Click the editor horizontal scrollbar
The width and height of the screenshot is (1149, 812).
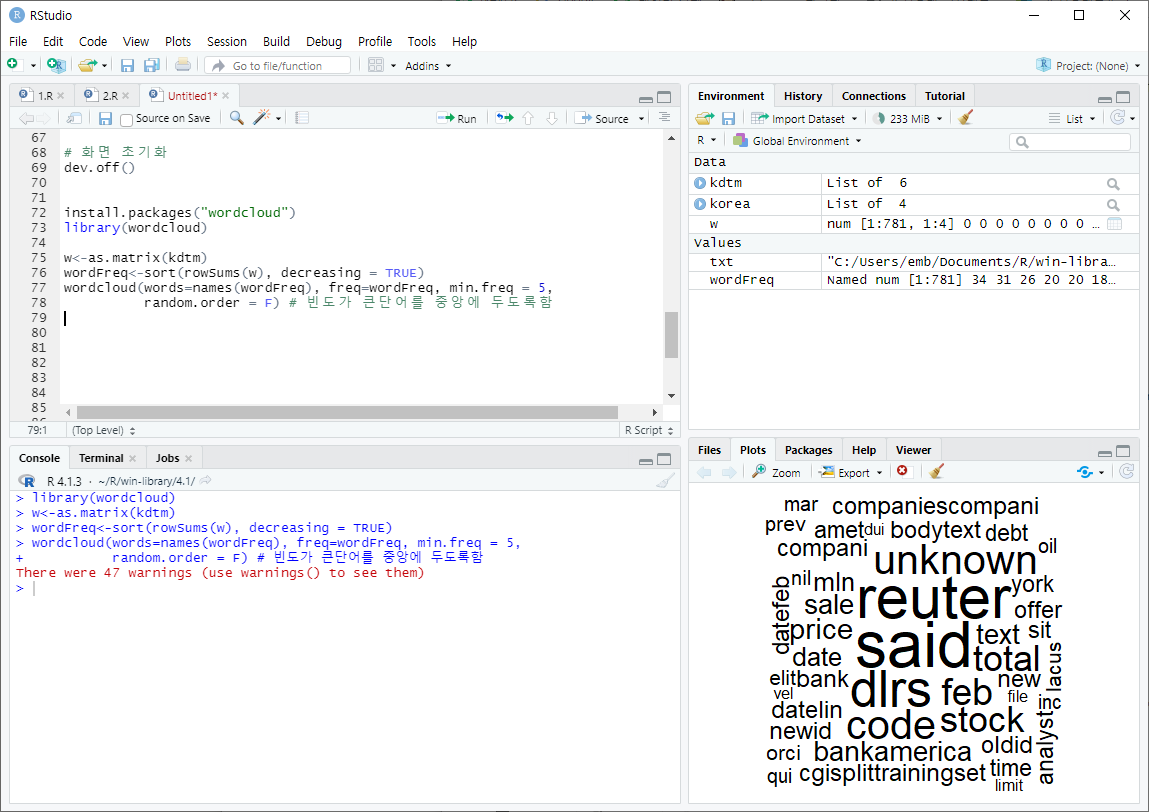click(x=347, y=413)
